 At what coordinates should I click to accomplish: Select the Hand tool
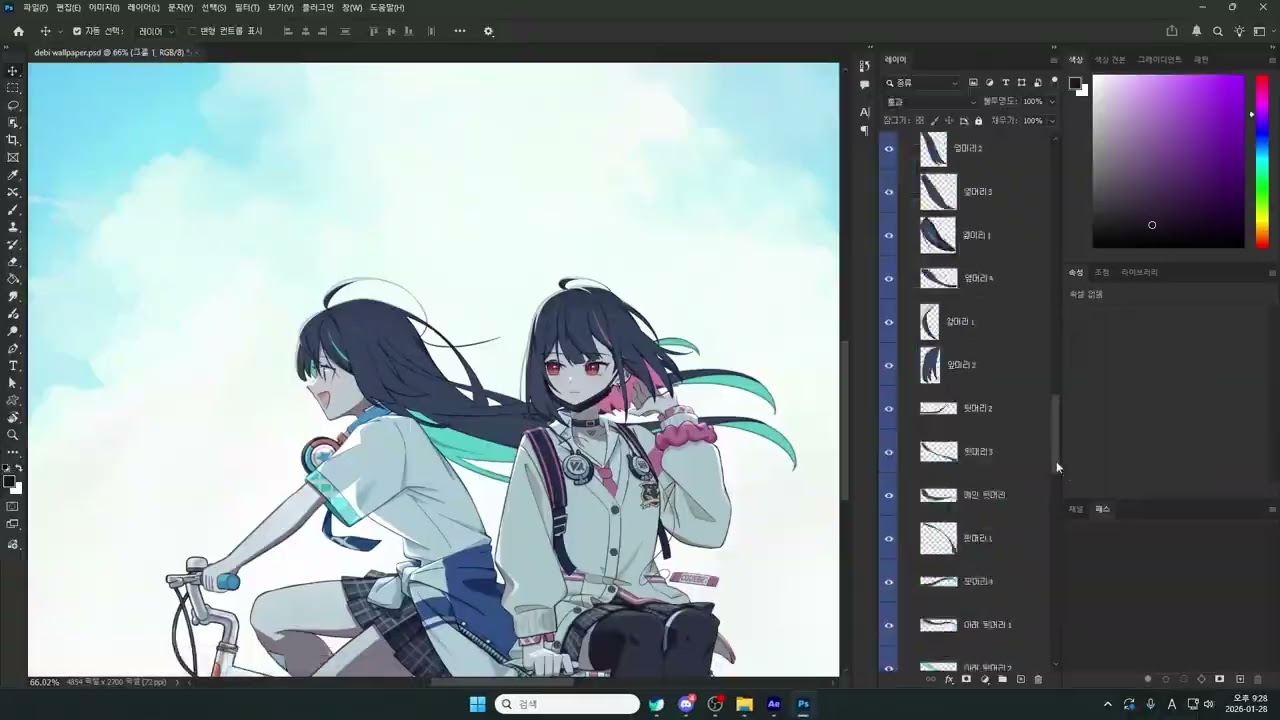coord(13,418)
